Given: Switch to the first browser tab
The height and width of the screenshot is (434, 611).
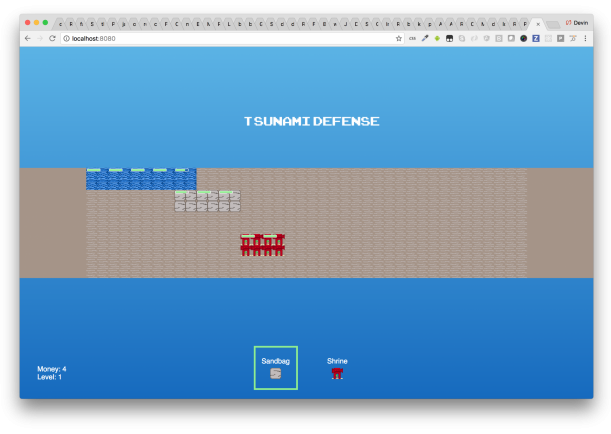Looking at the screenshot, I should (x=72, y=22).
